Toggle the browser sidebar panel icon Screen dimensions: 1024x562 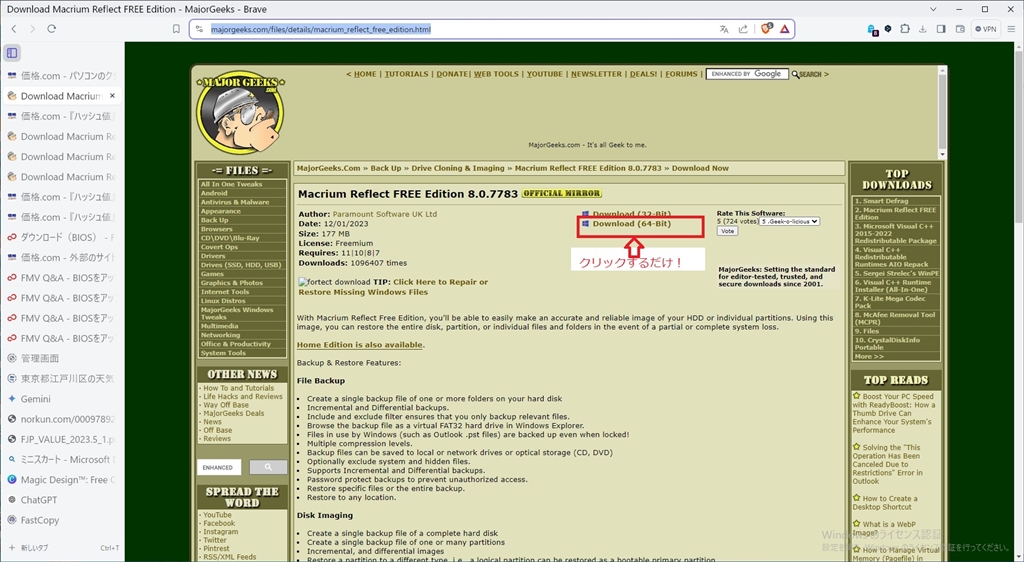point(941,29)
